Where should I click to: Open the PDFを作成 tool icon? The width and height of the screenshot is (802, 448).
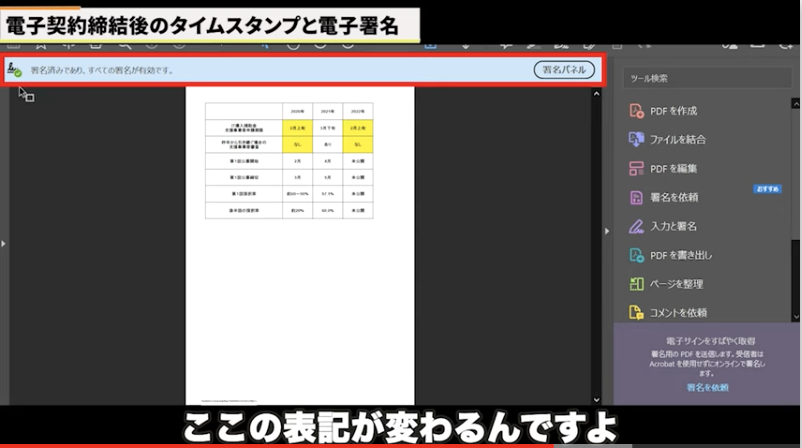(636, 110)
